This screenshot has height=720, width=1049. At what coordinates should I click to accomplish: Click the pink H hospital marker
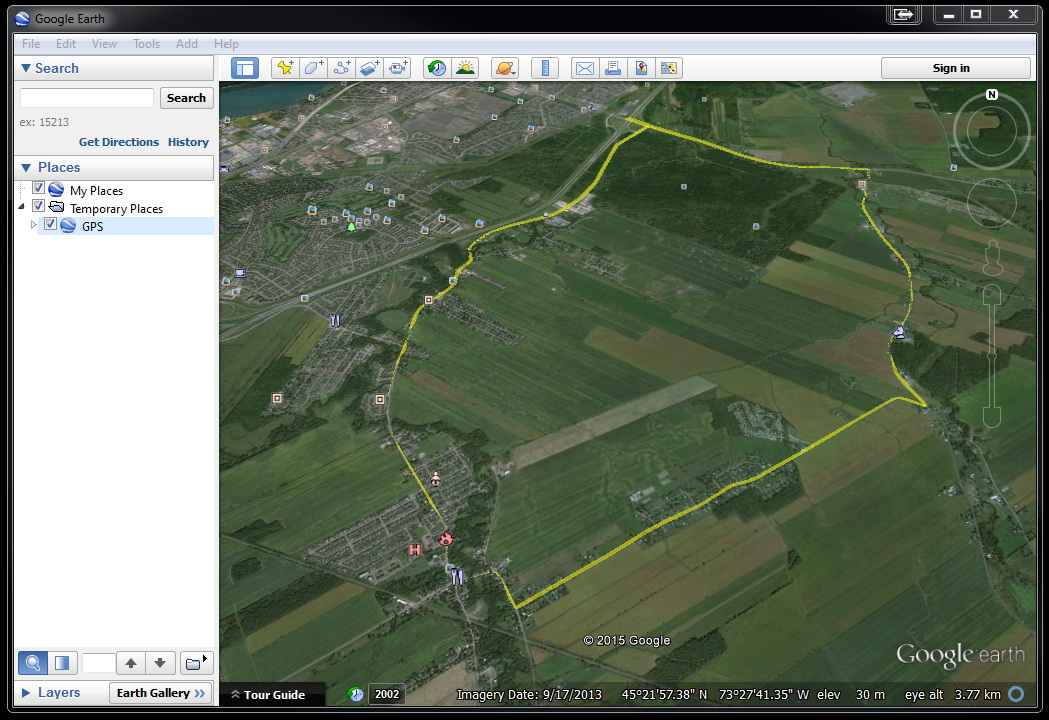(x=415, y=550)
